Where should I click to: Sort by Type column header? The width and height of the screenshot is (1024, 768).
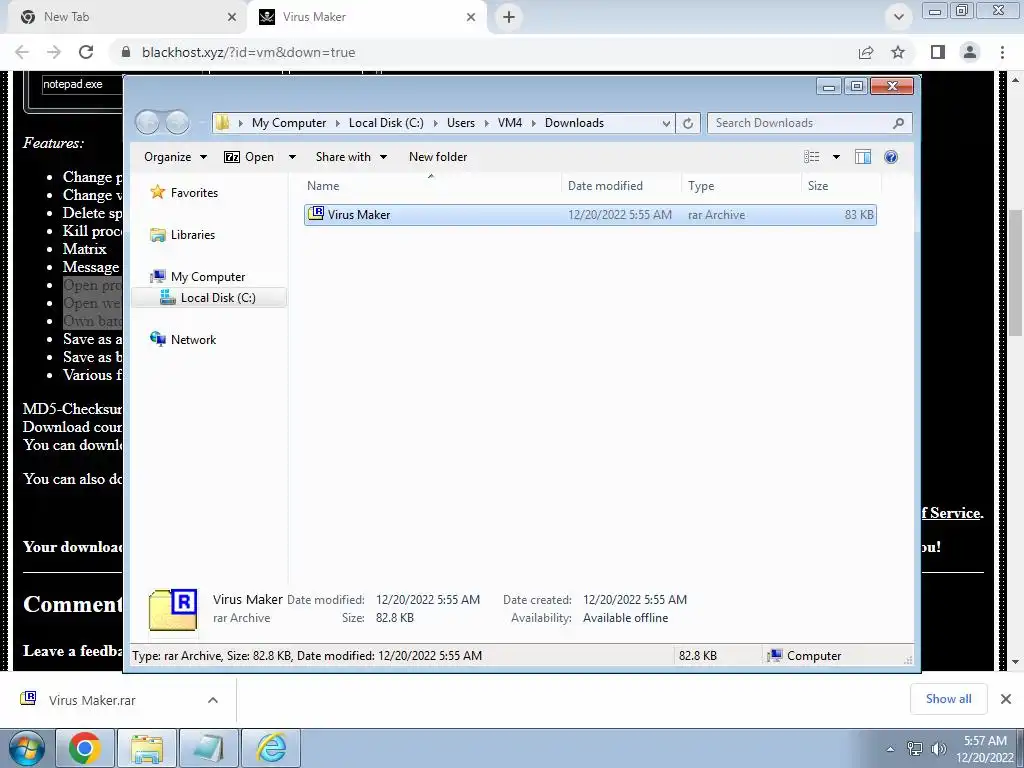(x=742, y=185)
